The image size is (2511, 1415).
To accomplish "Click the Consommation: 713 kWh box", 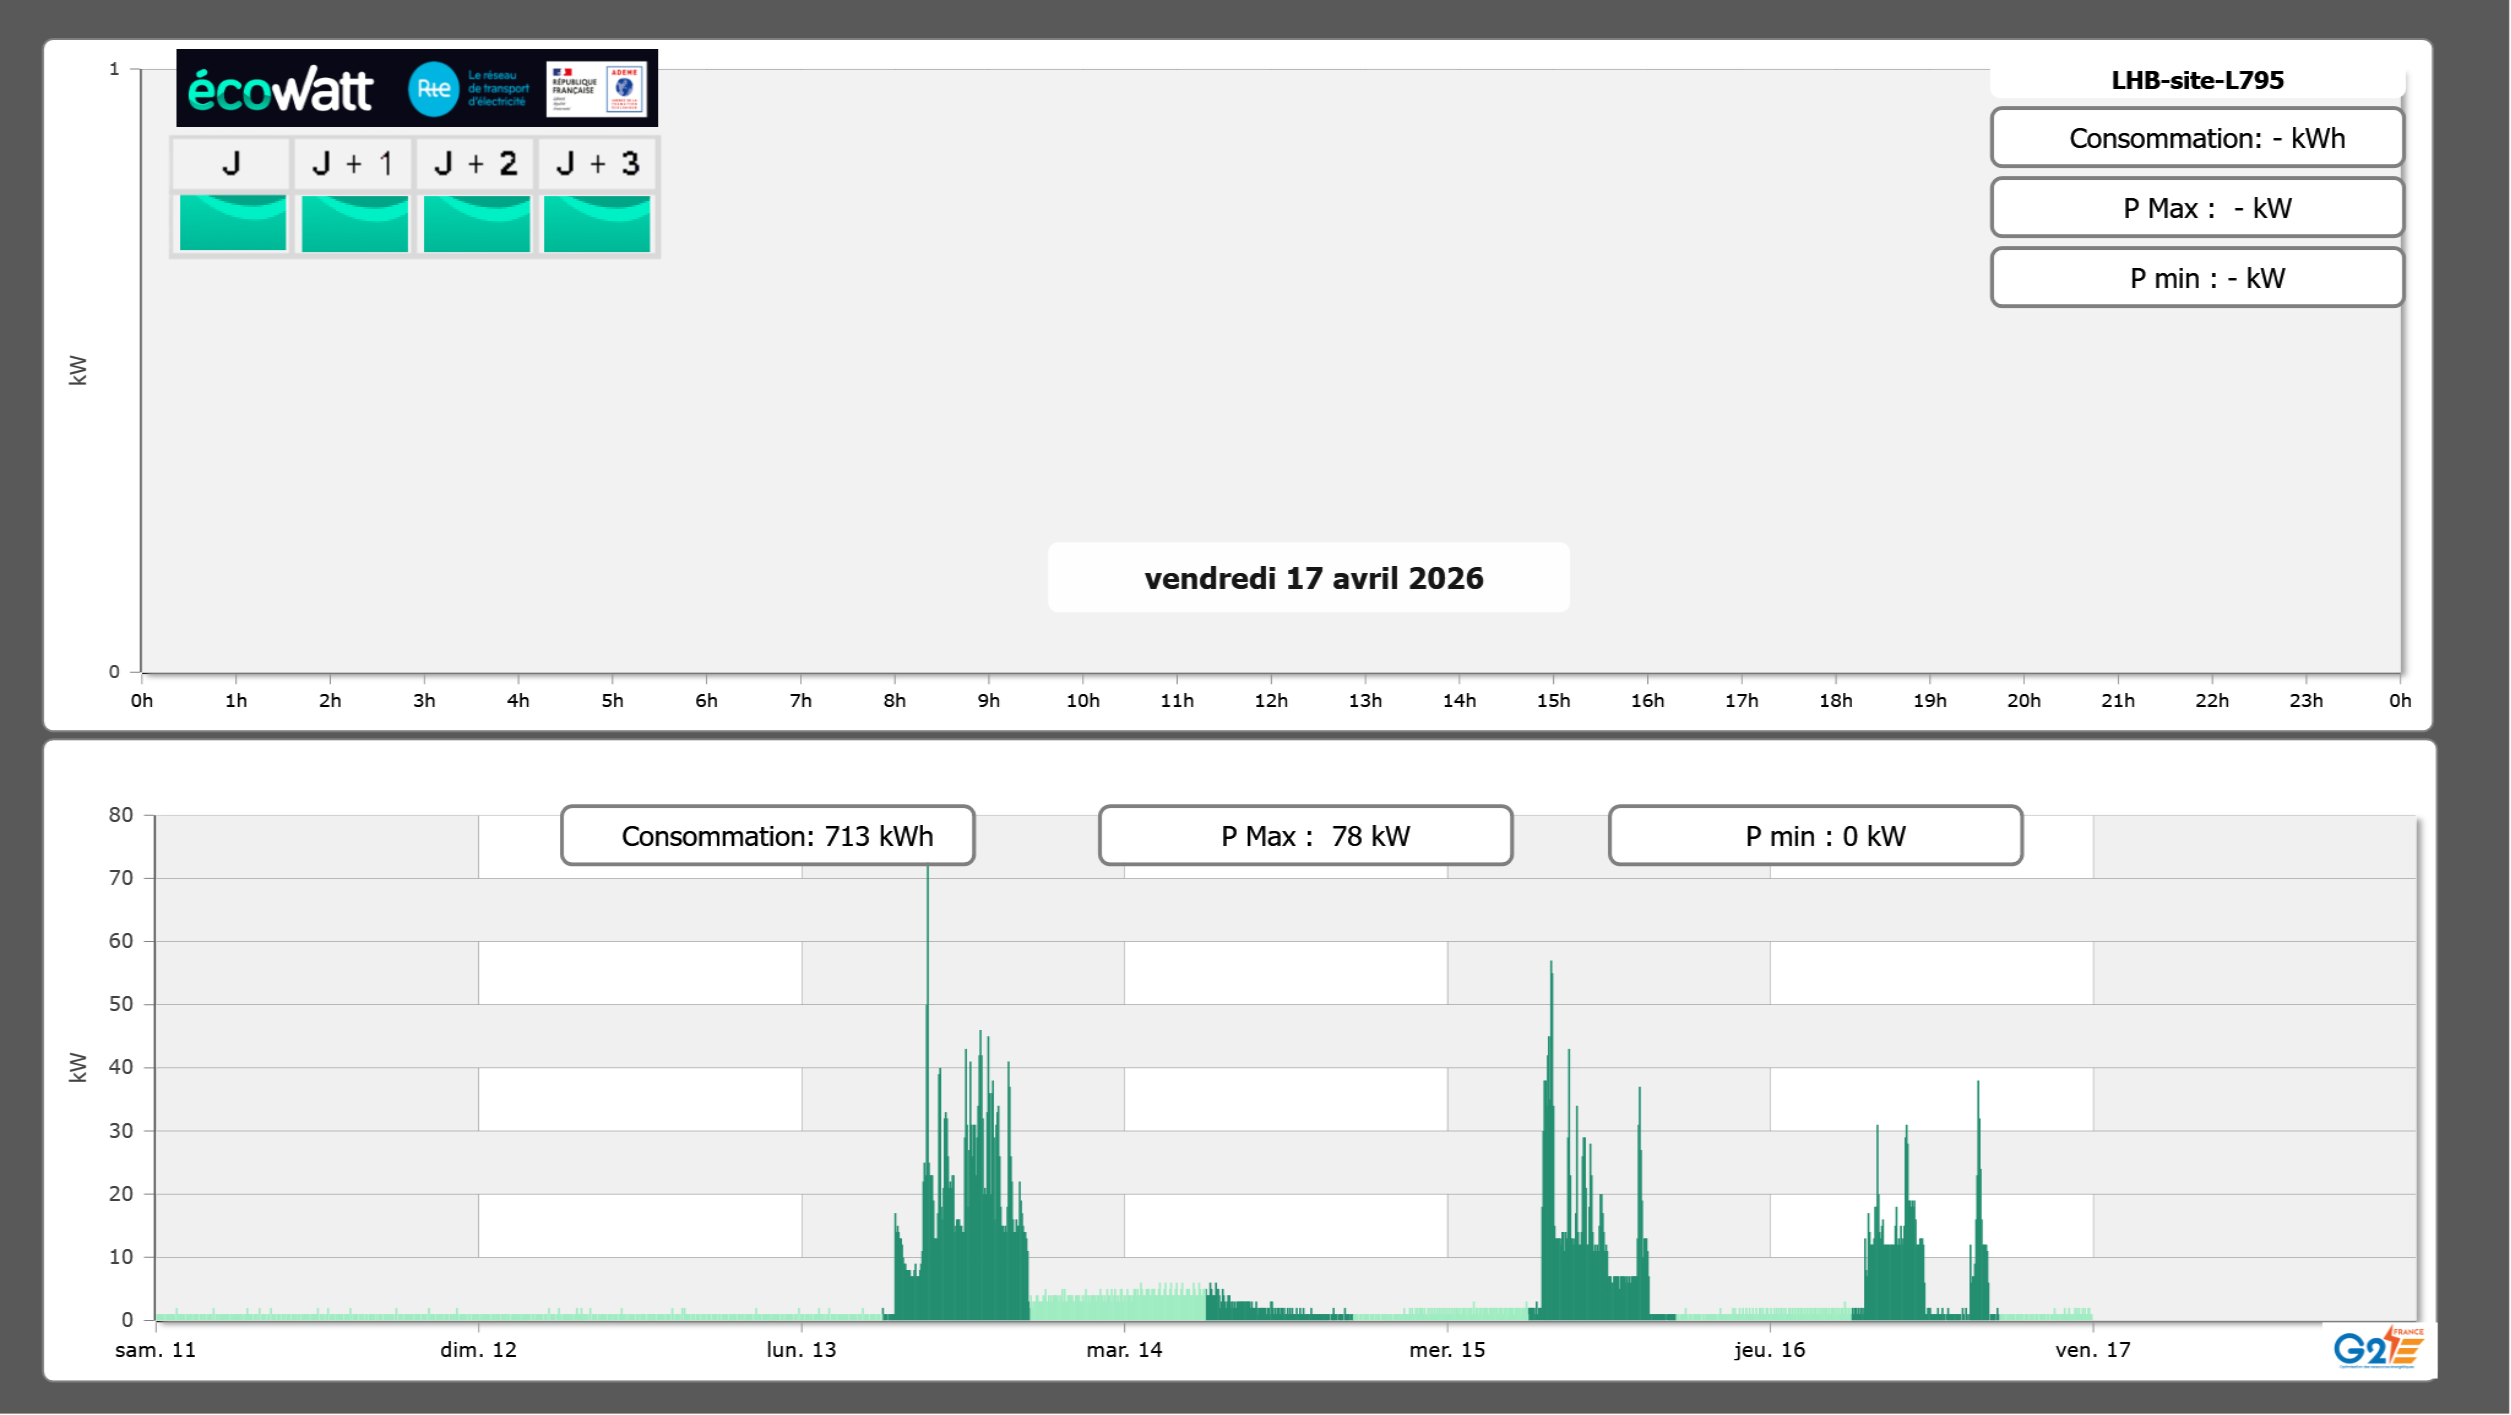I will [767, 836].
